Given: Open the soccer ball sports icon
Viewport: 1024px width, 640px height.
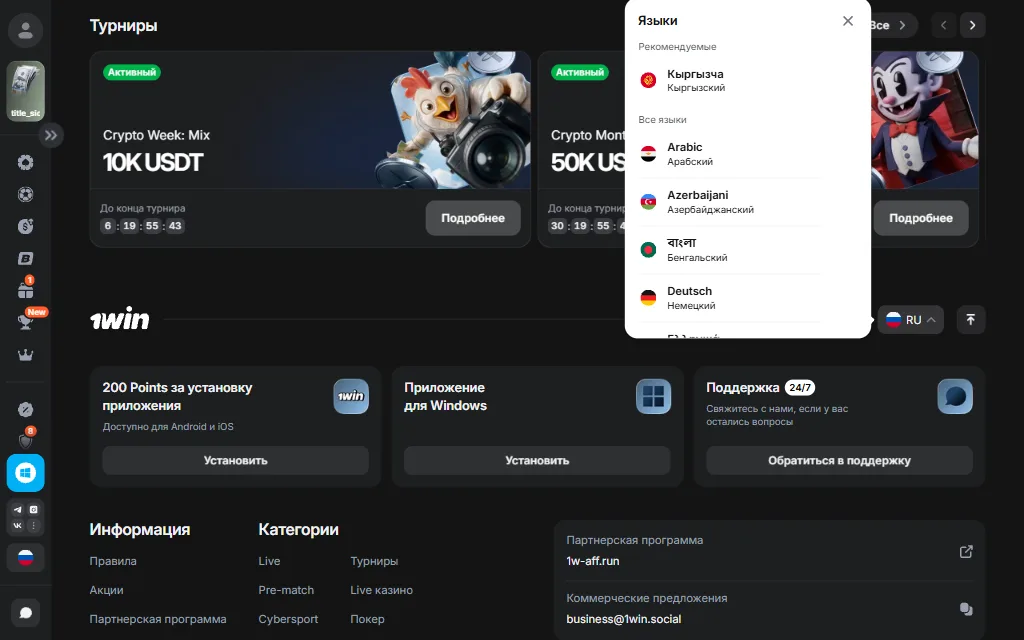Looking at the screenshot, I should [25, 194].
